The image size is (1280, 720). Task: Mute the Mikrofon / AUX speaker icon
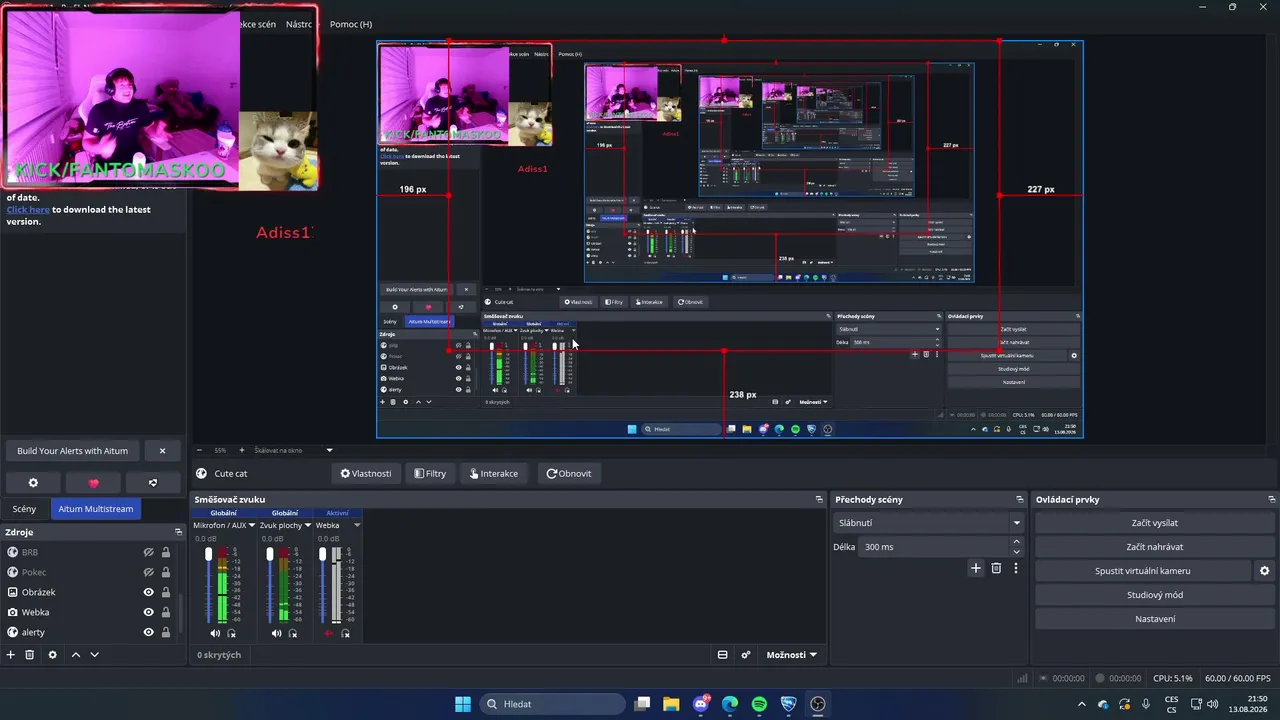(x=215, y=633)
